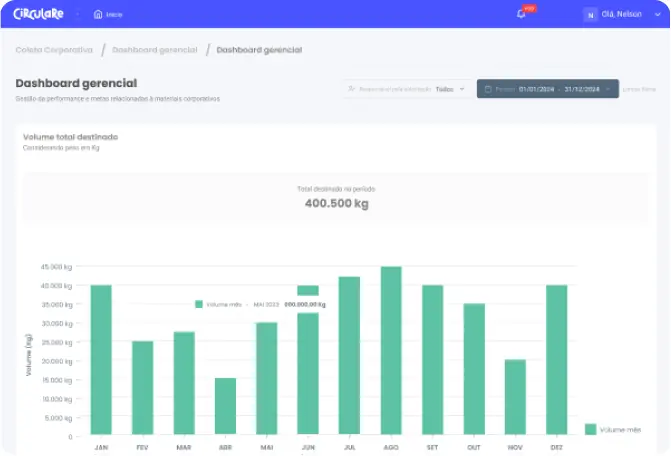Click the user avatar with letter N

tap(591, 15)
